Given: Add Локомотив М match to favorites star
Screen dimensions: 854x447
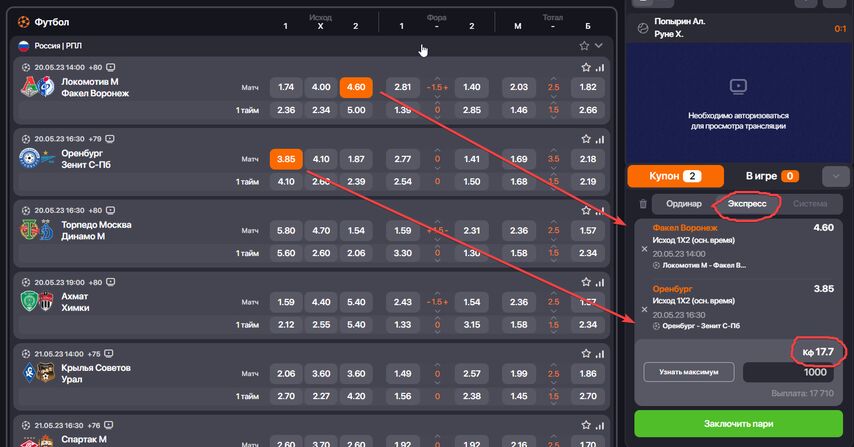Looking at the screenshot, I should click(585, 68).
